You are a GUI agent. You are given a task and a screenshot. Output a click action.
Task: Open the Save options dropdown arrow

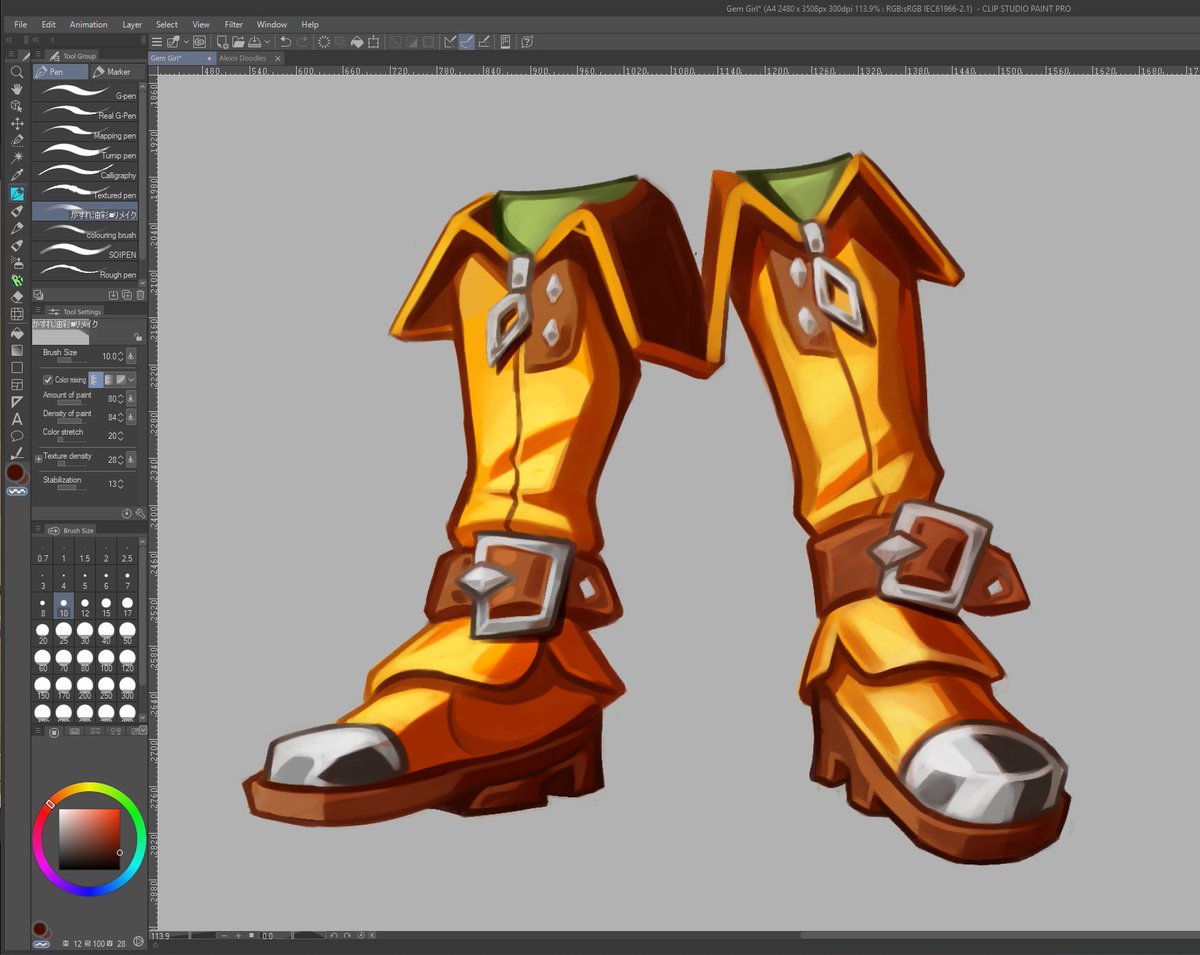[267, 42]
